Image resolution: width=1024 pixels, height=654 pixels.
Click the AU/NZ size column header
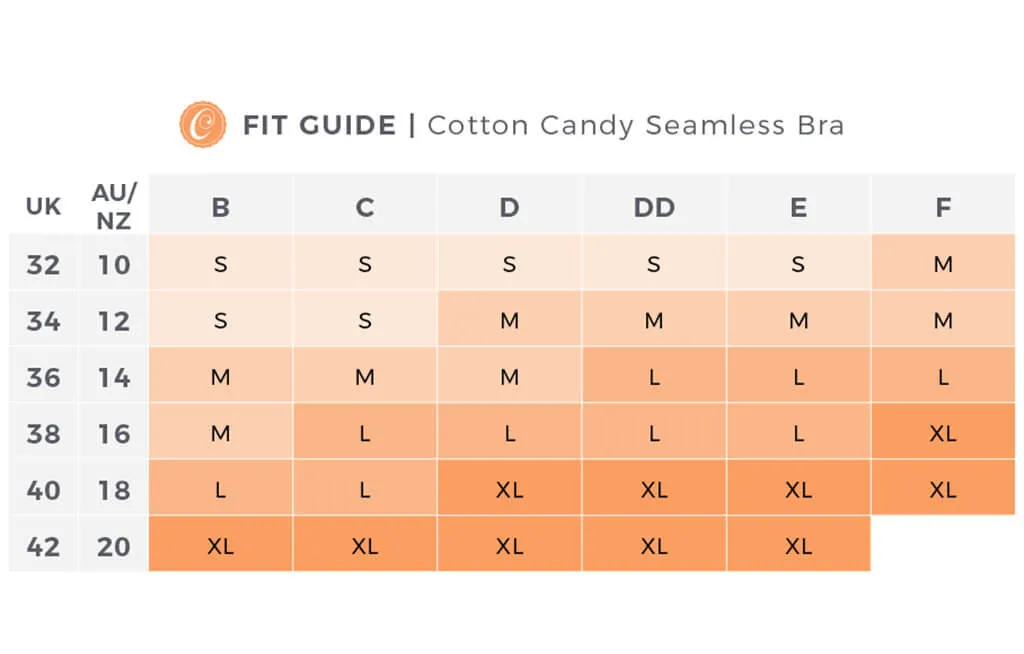(114, 206)
